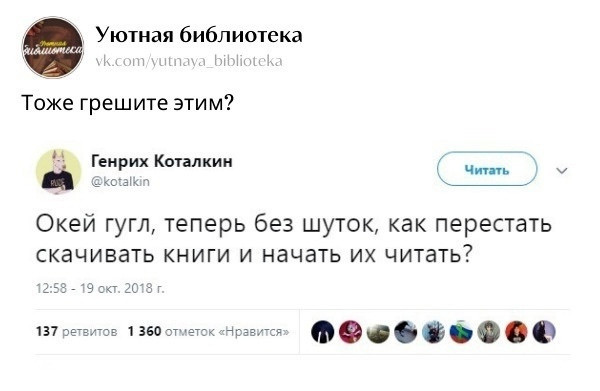
Task: Click the dark navy liker avatar with white stripes
Action: (x=323, y=332)
